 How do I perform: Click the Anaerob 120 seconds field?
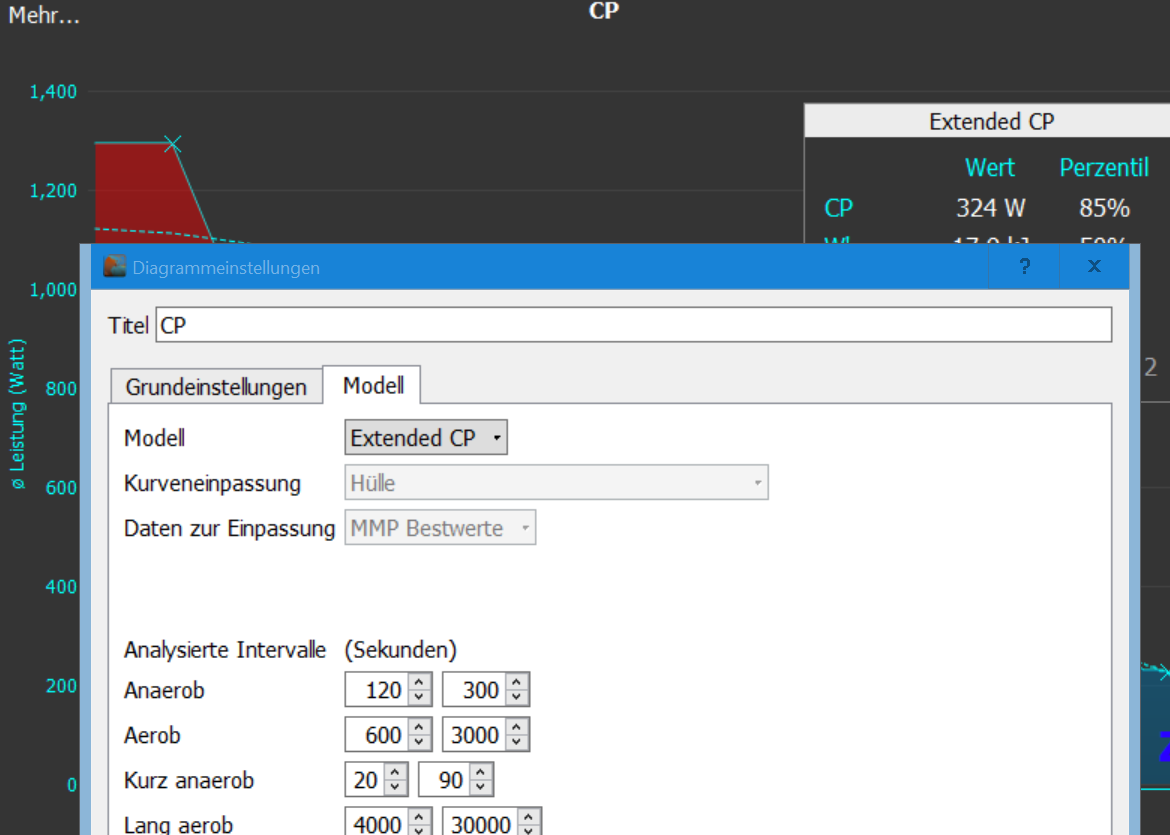click(x=377, y=690)
